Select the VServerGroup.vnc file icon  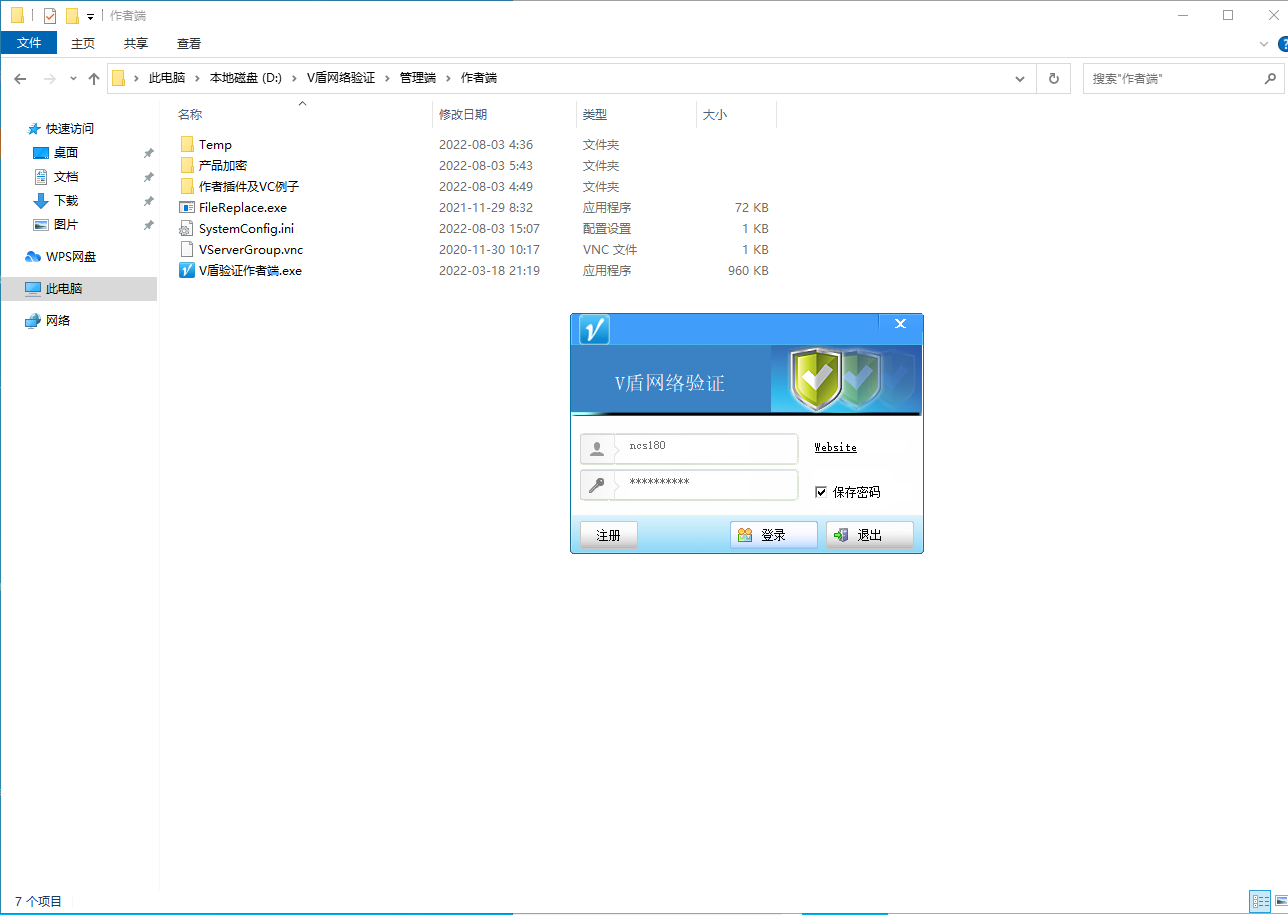(x=187, y=250)
